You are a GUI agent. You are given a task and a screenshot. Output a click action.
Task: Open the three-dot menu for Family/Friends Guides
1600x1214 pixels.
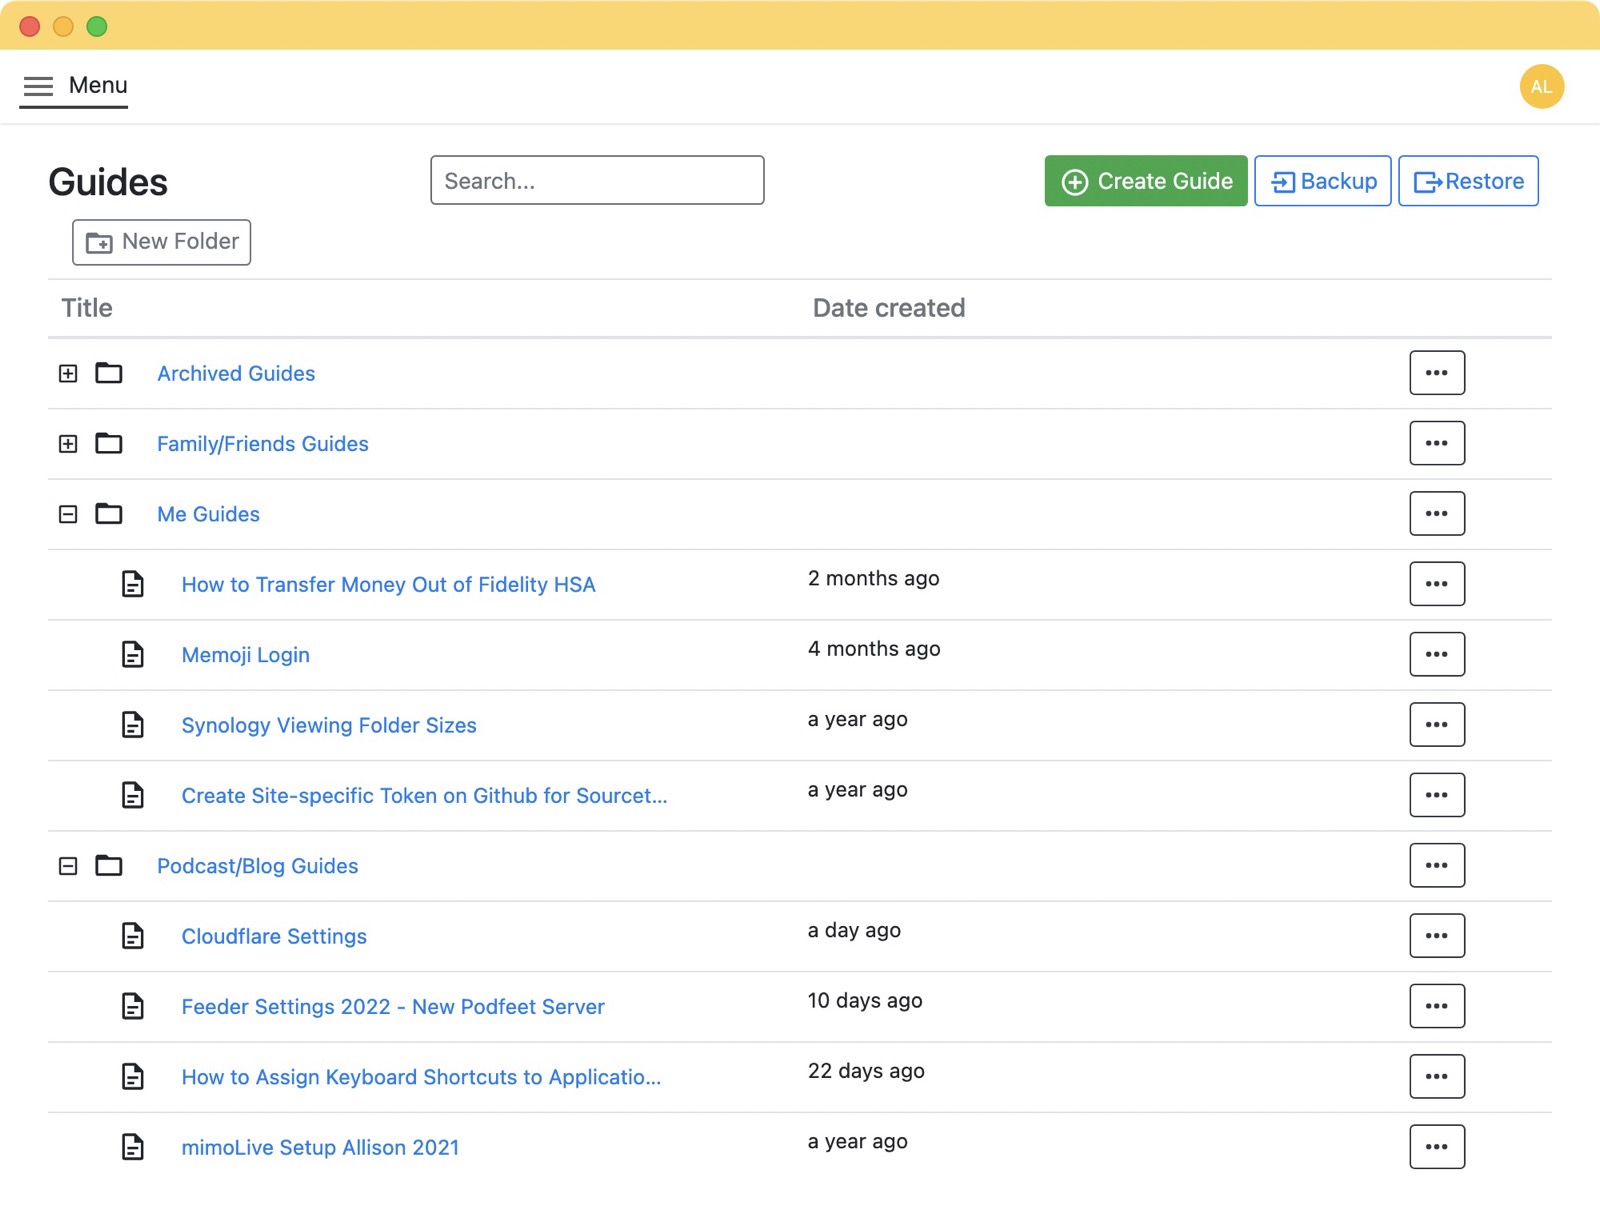1436,444
